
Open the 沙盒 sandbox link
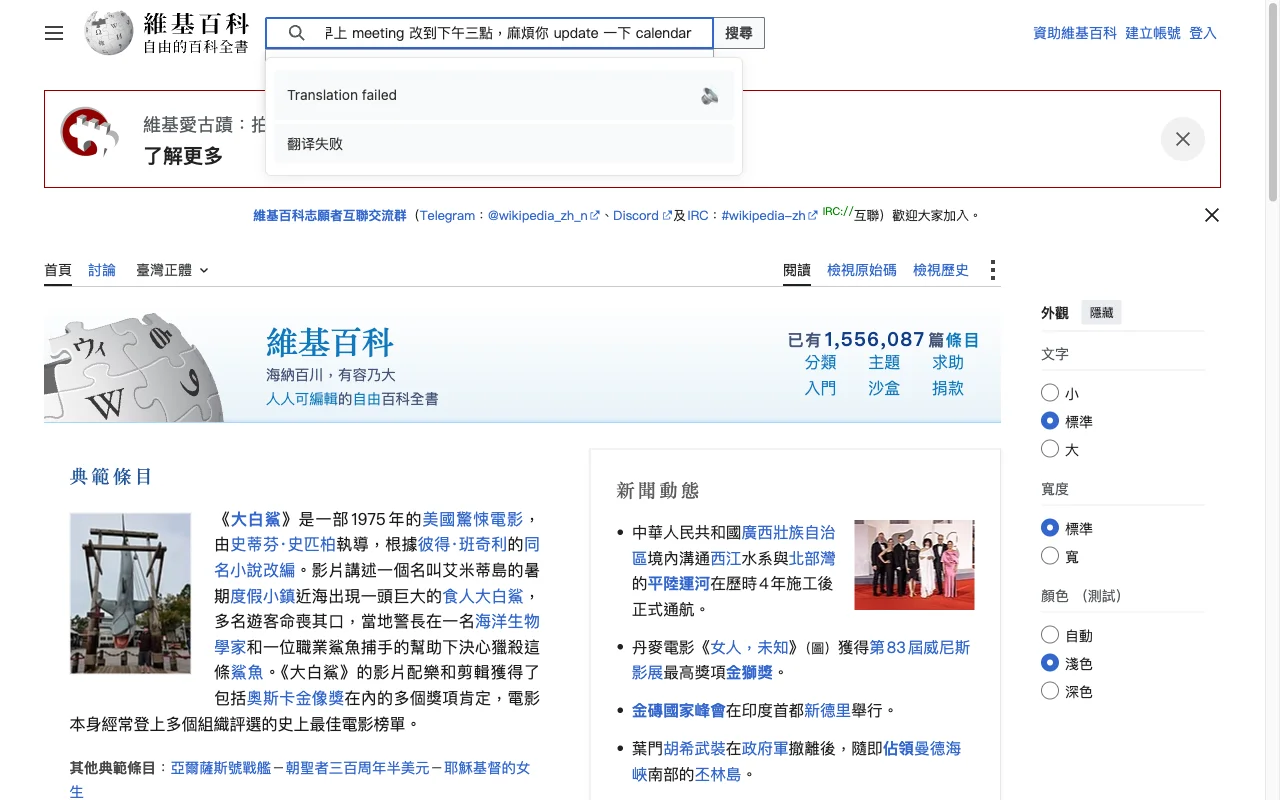[884, 388]
